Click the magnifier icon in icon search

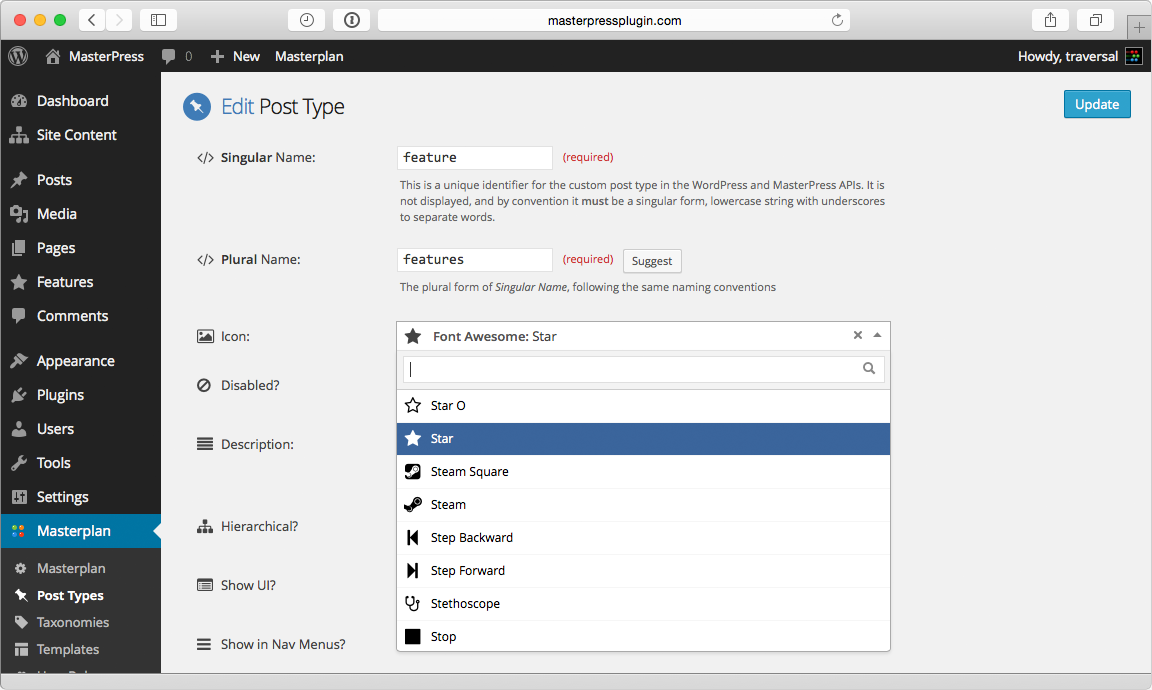(869, 369)
